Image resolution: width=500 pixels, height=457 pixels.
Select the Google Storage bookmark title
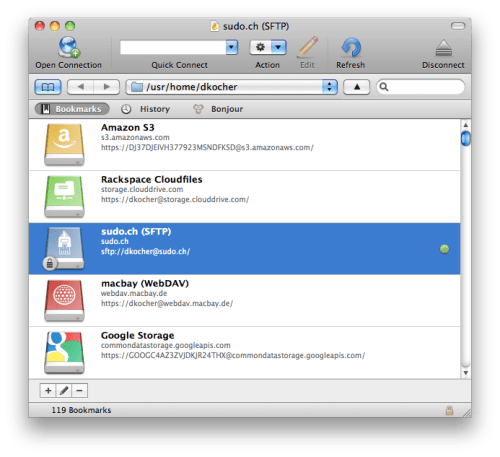pos(138,336)
